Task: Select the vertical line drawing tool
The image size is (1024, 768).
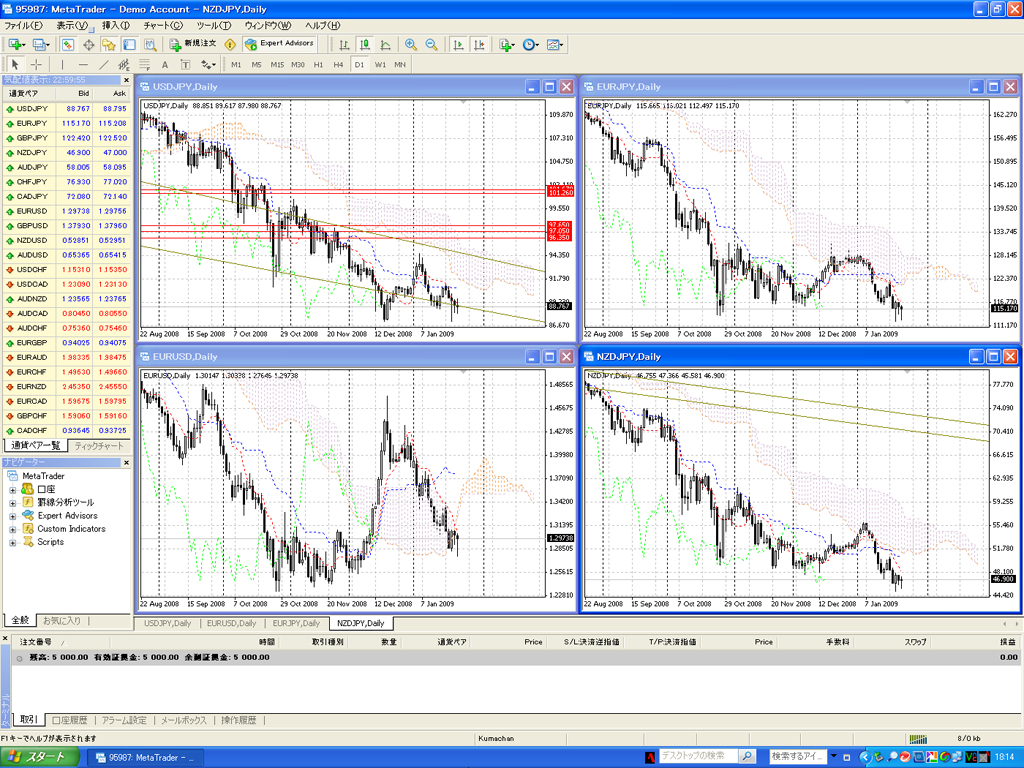Action: pyautogui.click(x=61, y=64)
